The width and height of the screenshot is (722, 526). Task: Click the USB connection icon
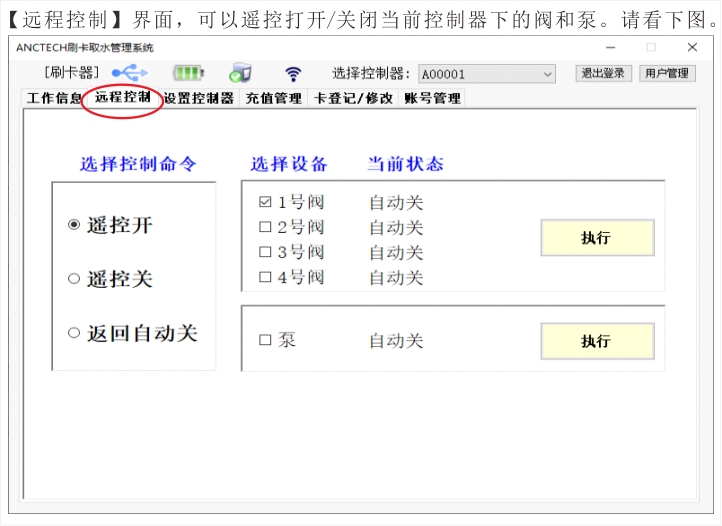(130, 73)
